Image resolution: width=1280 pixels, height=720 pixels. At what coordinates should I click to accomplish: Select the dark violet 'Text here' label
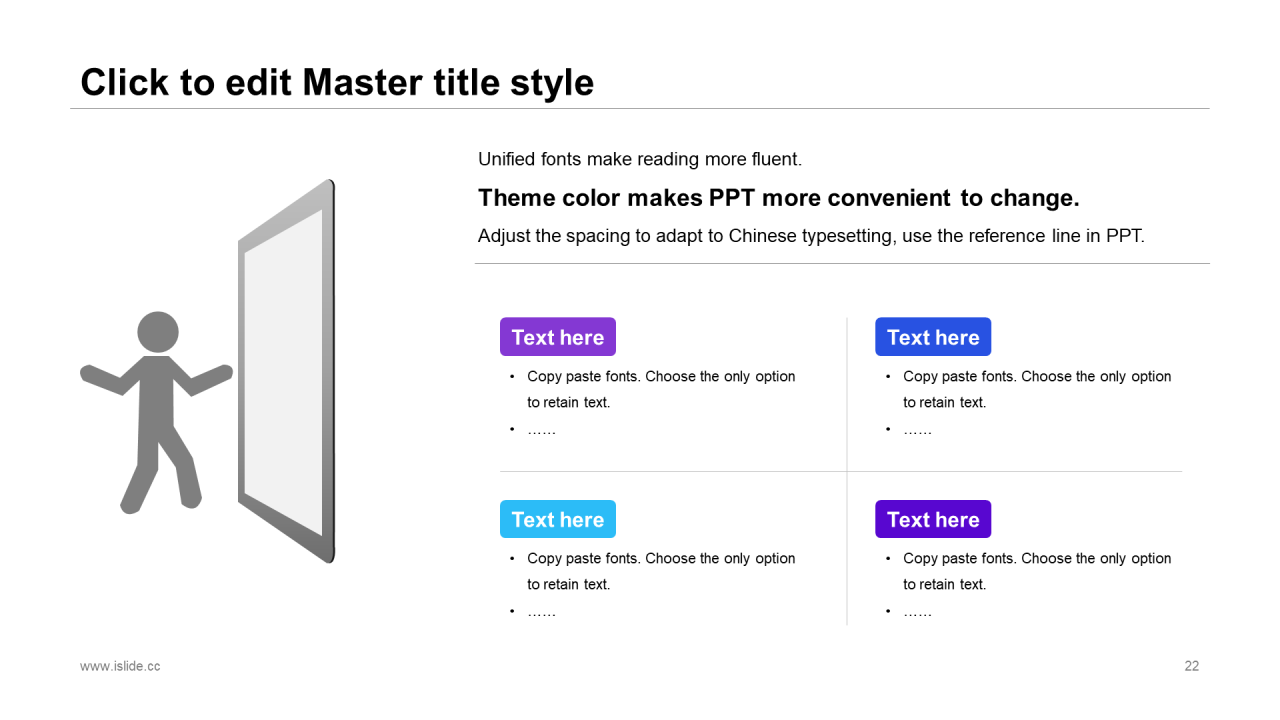pos(933,519)
